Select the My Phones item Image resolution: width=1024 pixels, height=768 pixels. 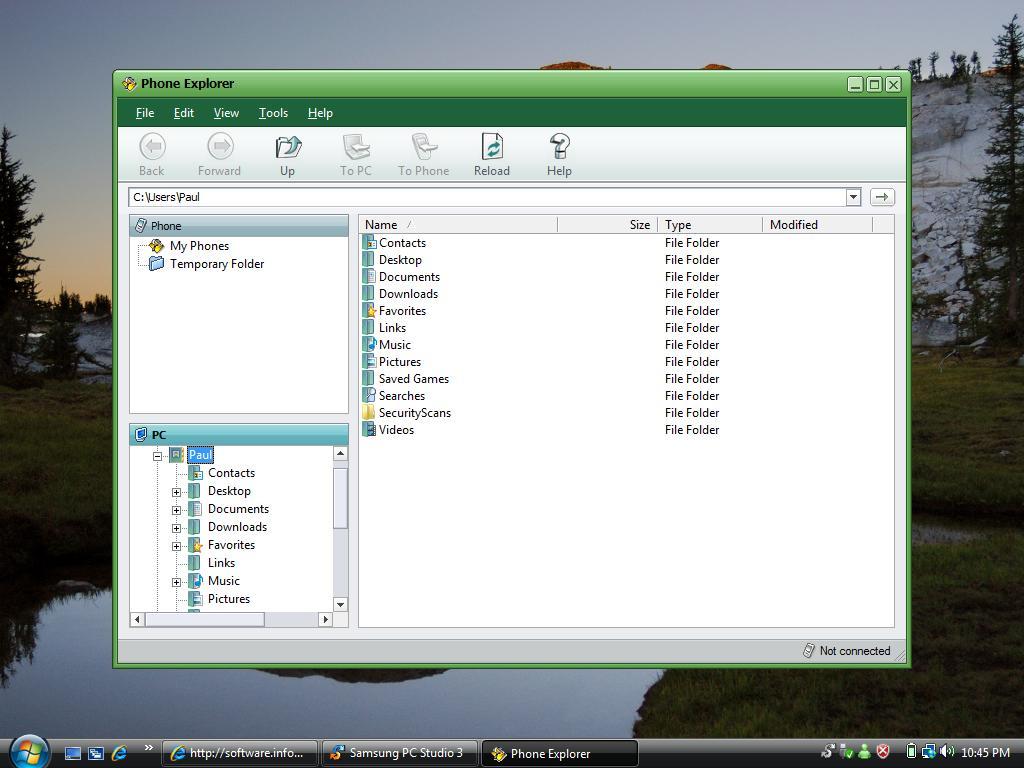point(199,245)
